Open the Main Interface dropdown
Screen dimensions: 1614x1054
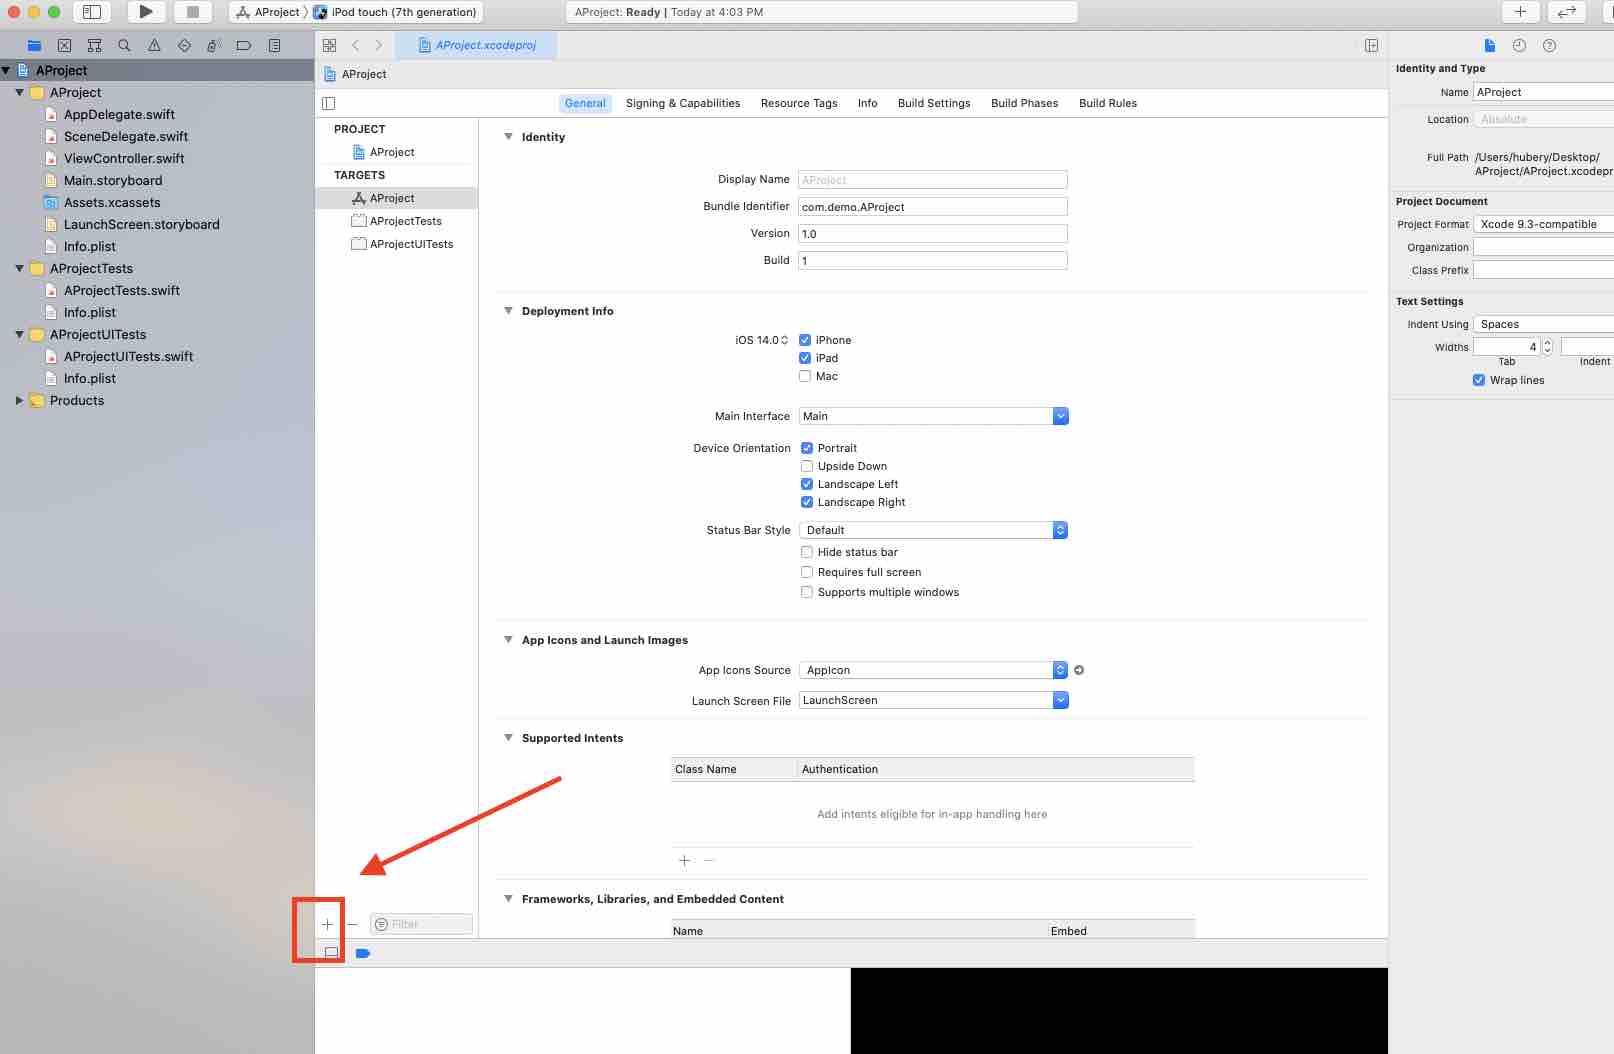click(x=1061, y=416)
